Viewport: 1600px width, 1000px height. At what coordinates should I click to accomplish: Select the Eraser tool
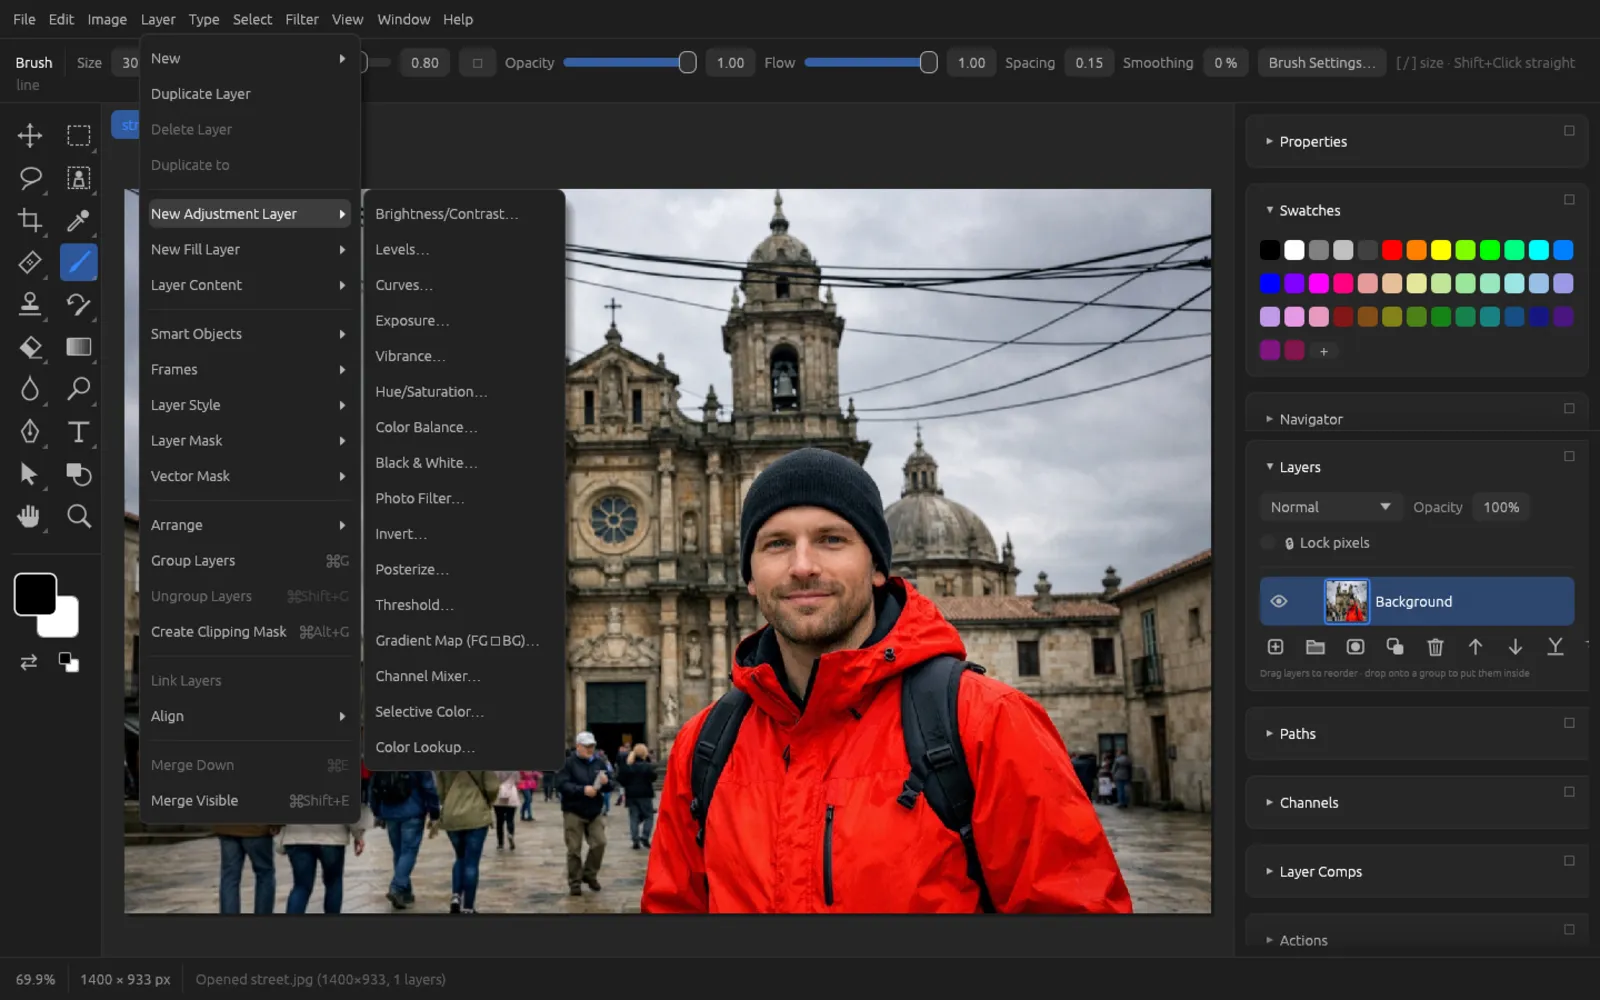(x=30, y=347)
